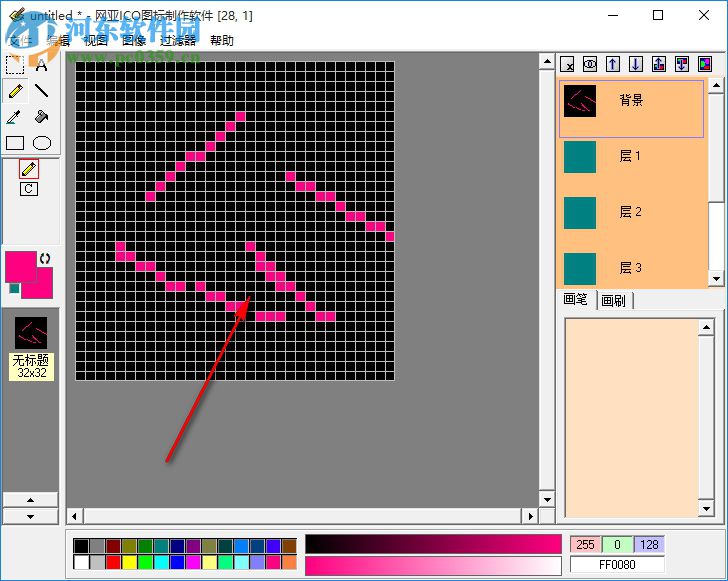This screenshot has width=728, height=581.
Task: Click layers list scroll up arrow
Action: pyautogui.click(x=716, y=85)
